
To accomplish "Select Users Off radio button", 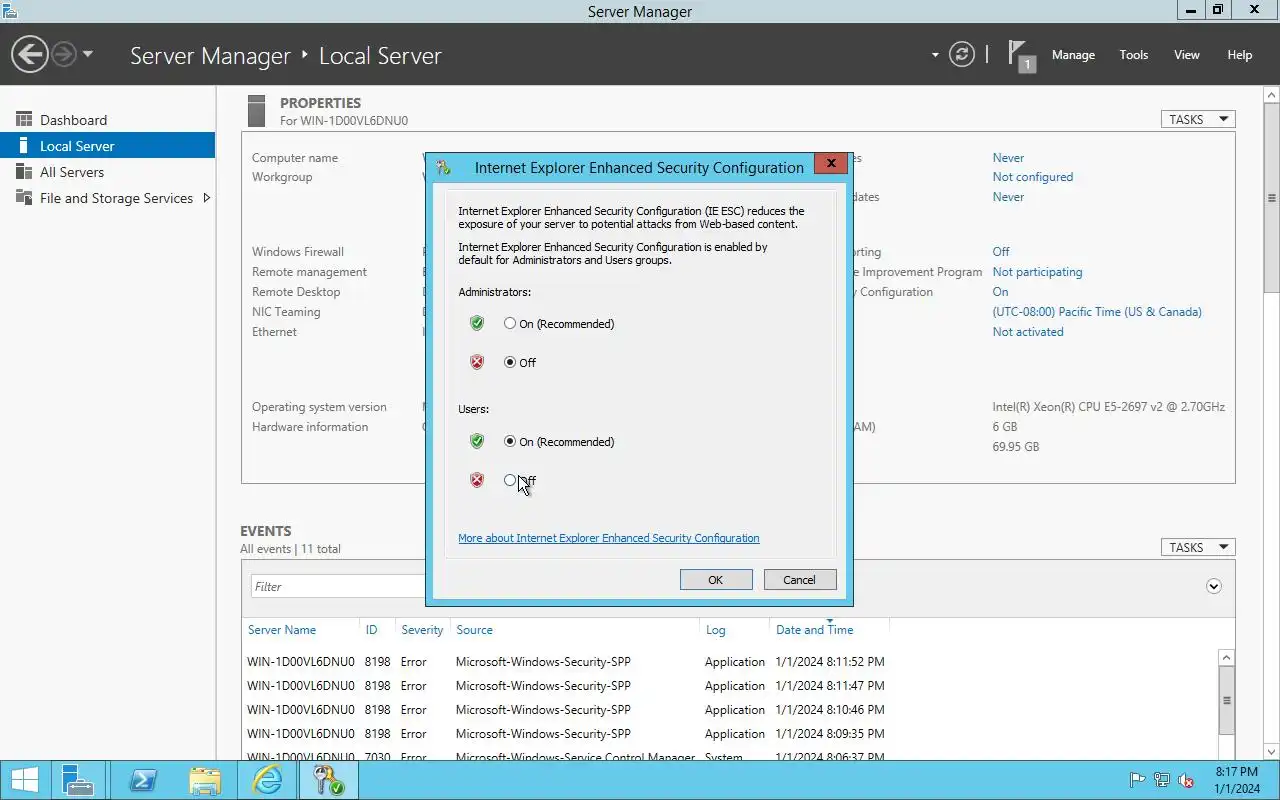I will [x=510, y=480].
